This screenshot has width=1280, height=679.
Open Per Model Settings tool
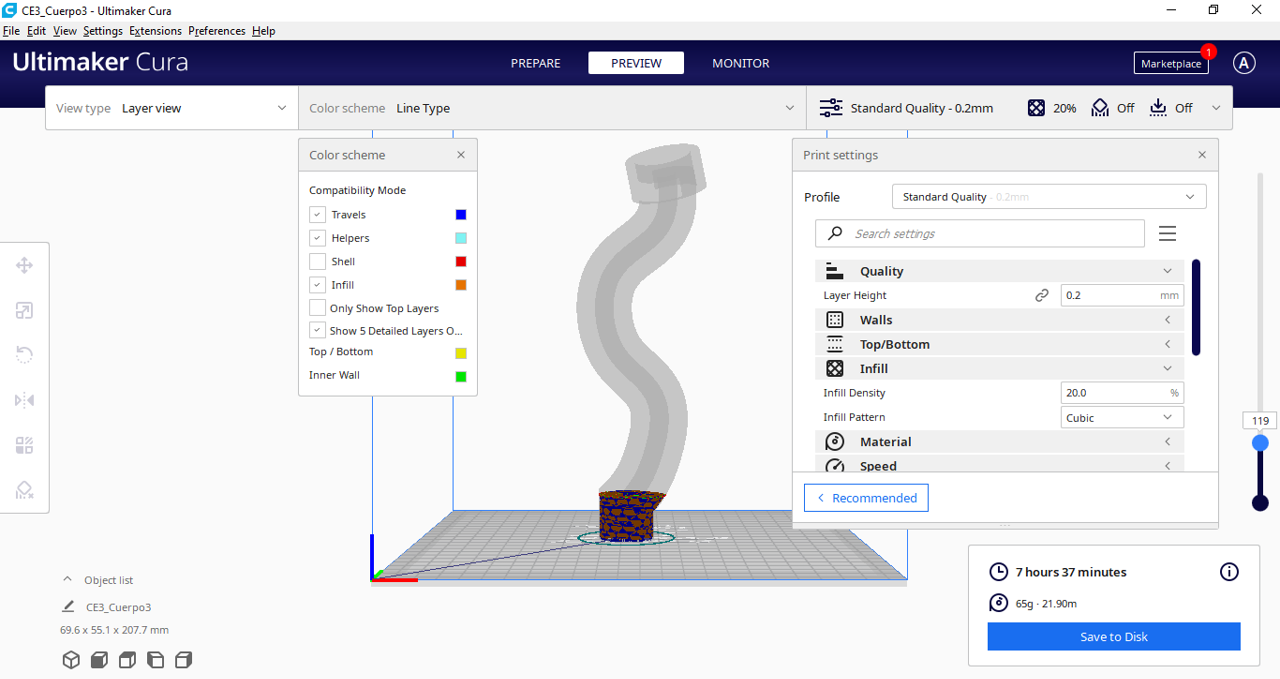pyautogui.click(x=25, y=445)
